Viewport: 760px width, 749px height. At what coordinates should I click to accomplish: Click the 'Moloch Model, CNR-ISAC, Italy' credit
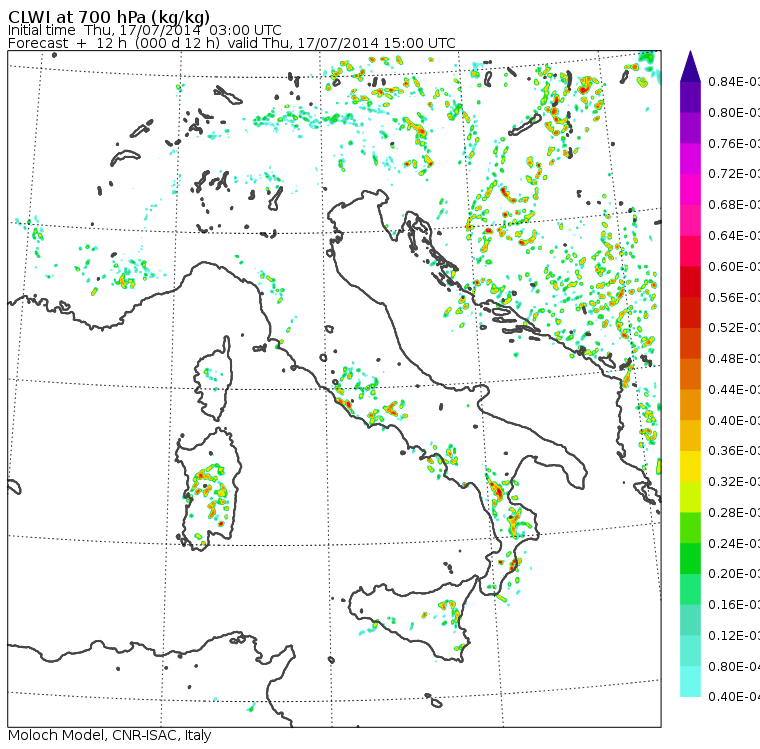[x=110, y=735]
